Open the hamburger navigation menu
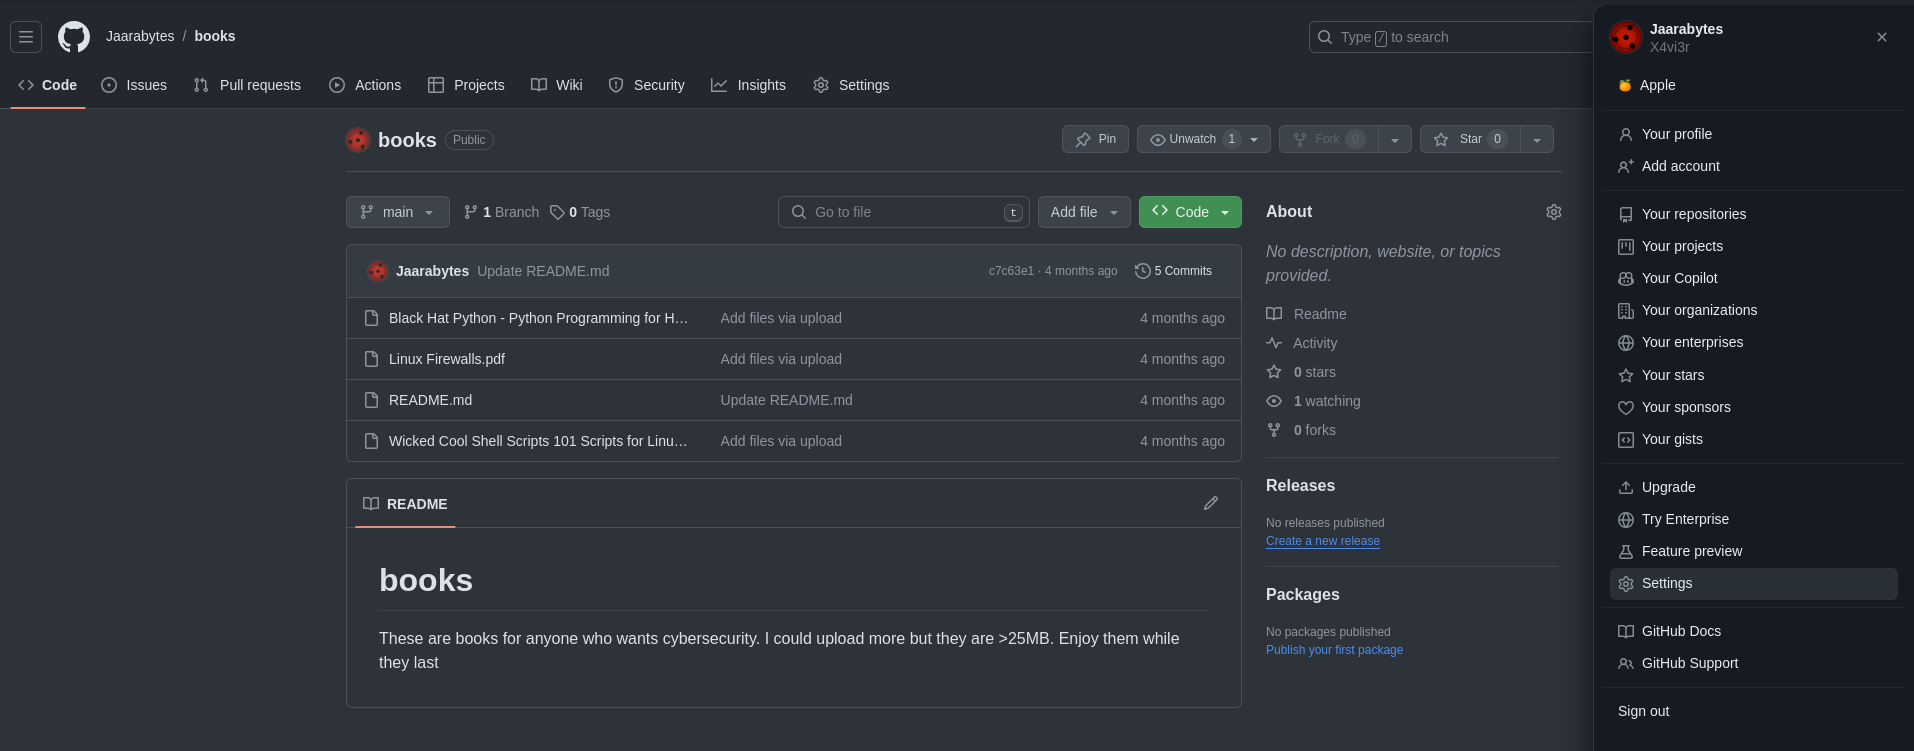 coord(26,37)
